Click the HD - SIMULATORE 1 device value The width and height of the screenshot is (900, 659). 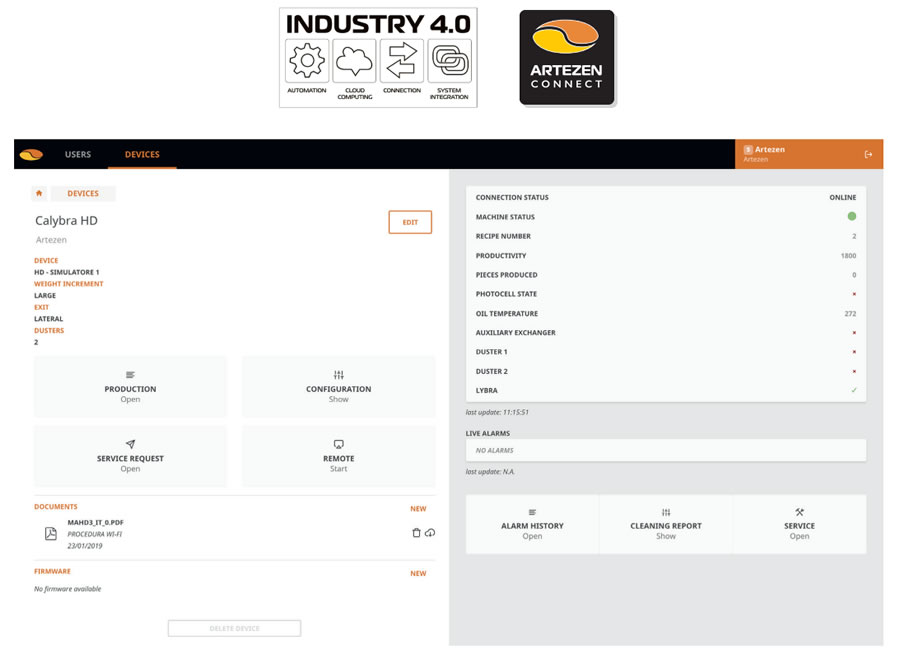coord(67,272)
